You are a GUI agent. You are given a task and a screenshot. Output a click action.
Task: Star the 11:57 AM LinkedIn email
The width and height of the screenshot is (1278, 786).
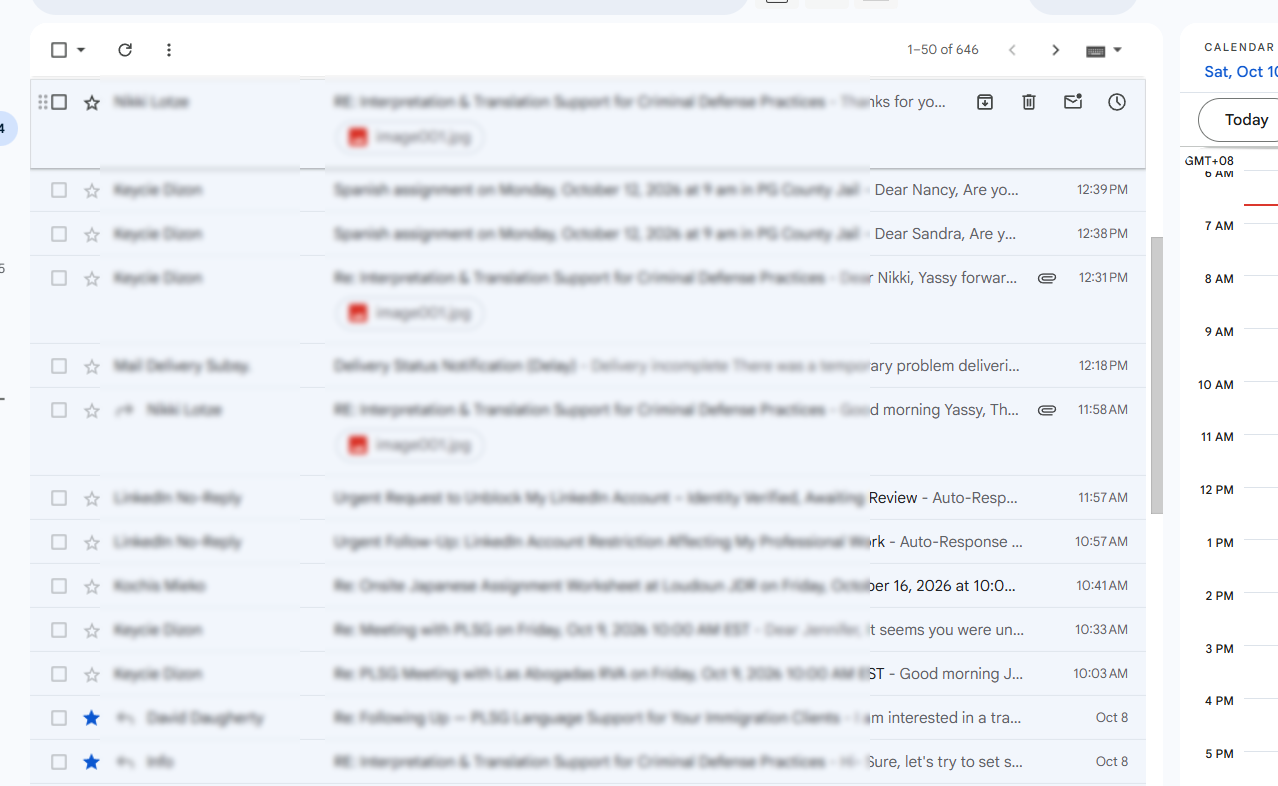tap(92, 498)
